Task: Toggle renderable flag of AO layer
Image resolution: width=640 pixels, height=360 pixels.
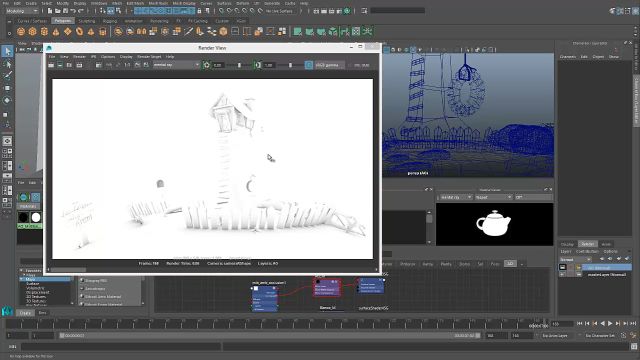Action: coord(562,267)
